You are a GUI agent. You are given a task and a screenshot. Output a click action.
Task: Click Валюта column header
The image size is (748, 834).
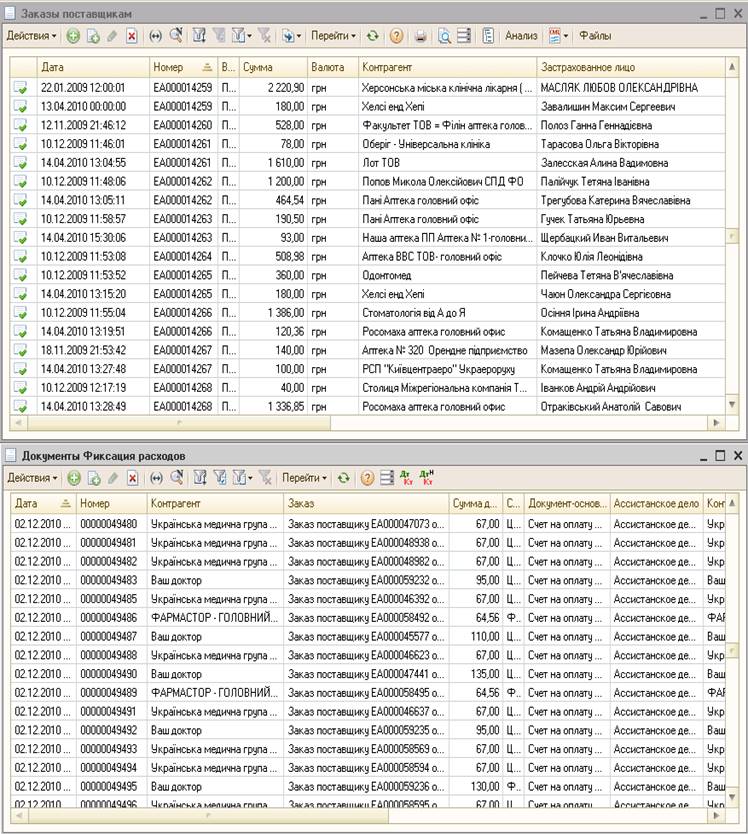333,67
